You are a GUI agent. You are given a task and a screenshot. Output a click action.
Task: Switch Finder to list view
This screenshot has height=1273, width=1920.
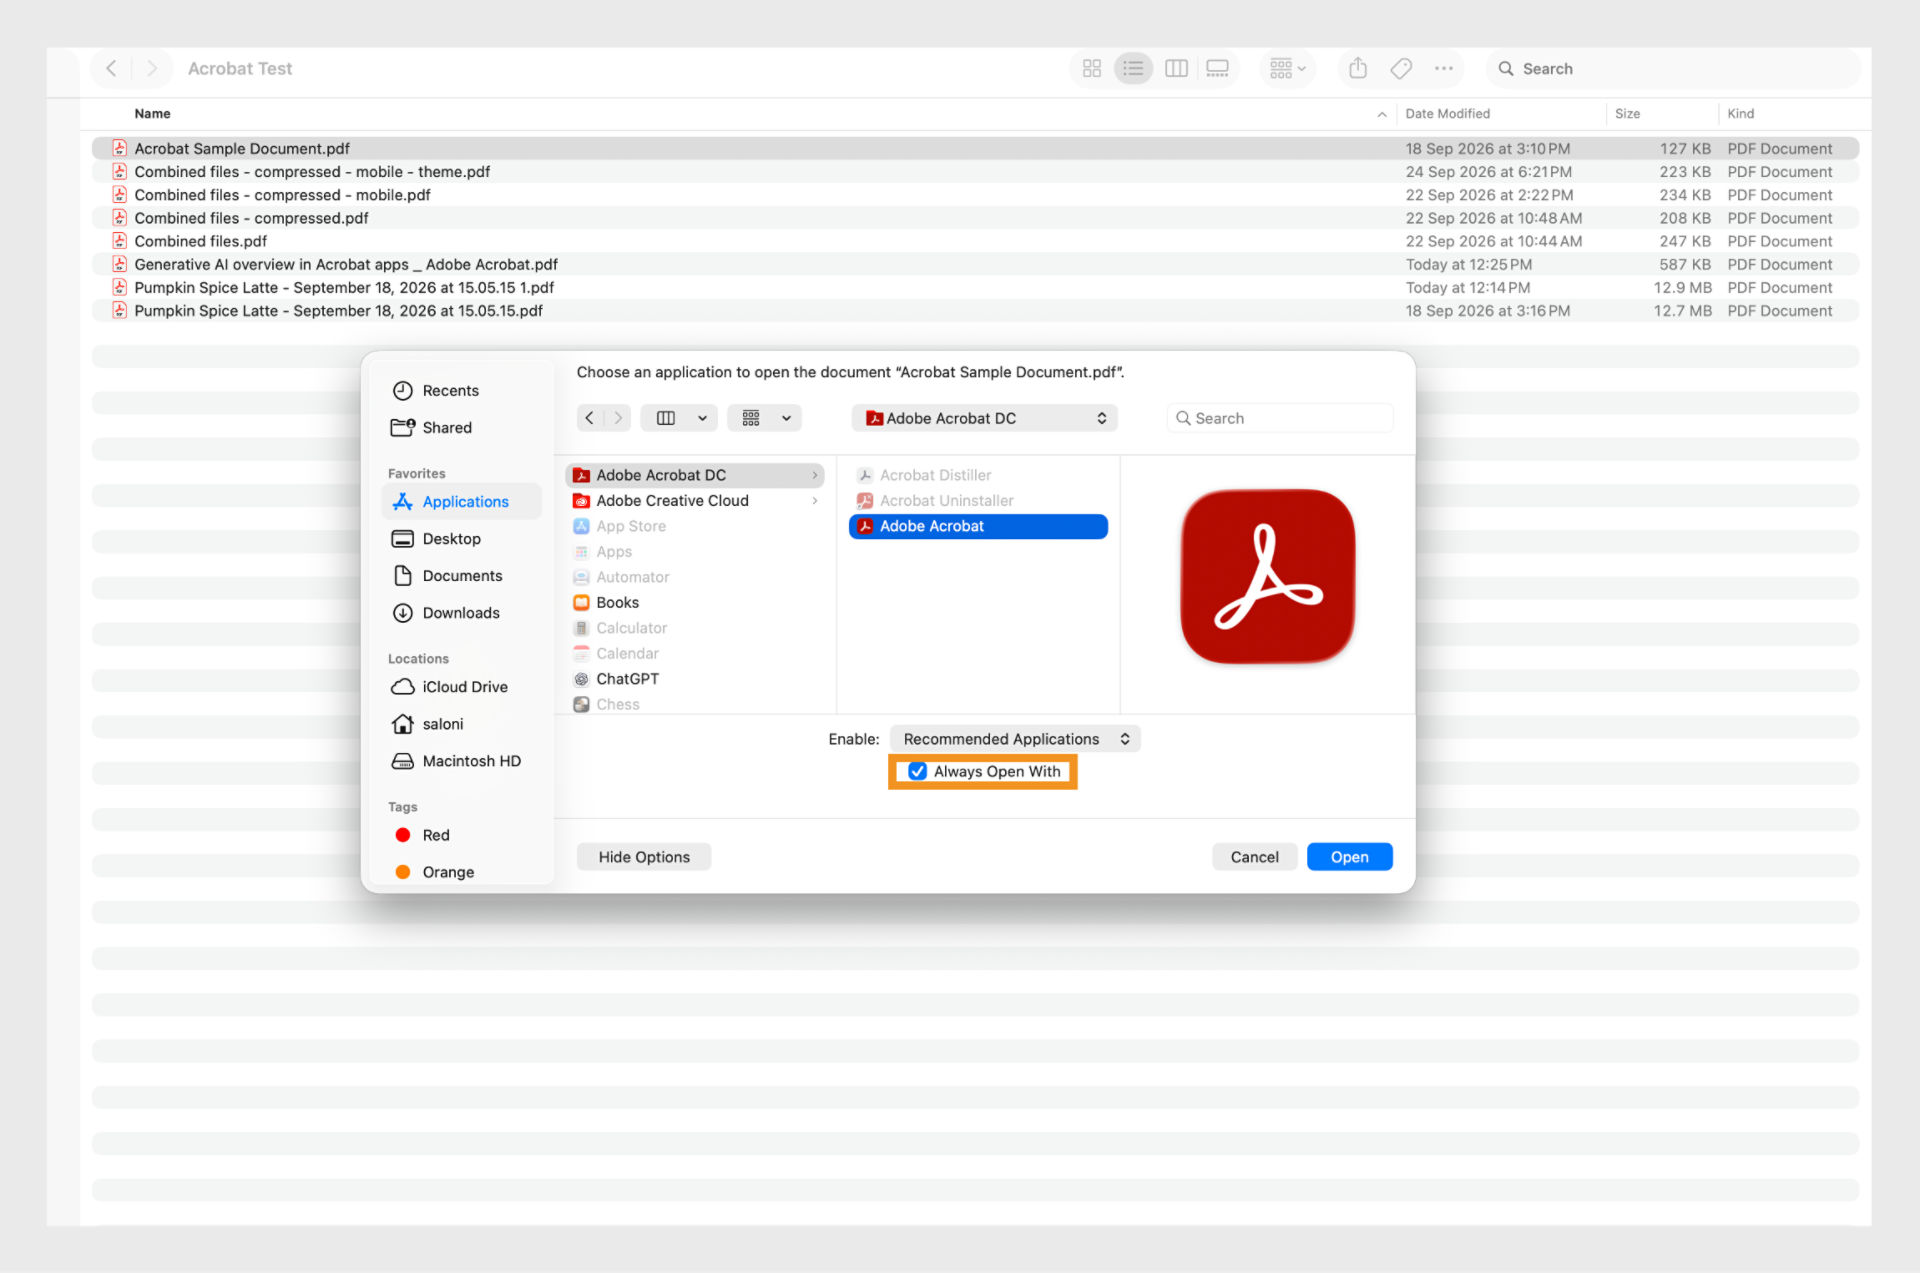point(1133,68)
